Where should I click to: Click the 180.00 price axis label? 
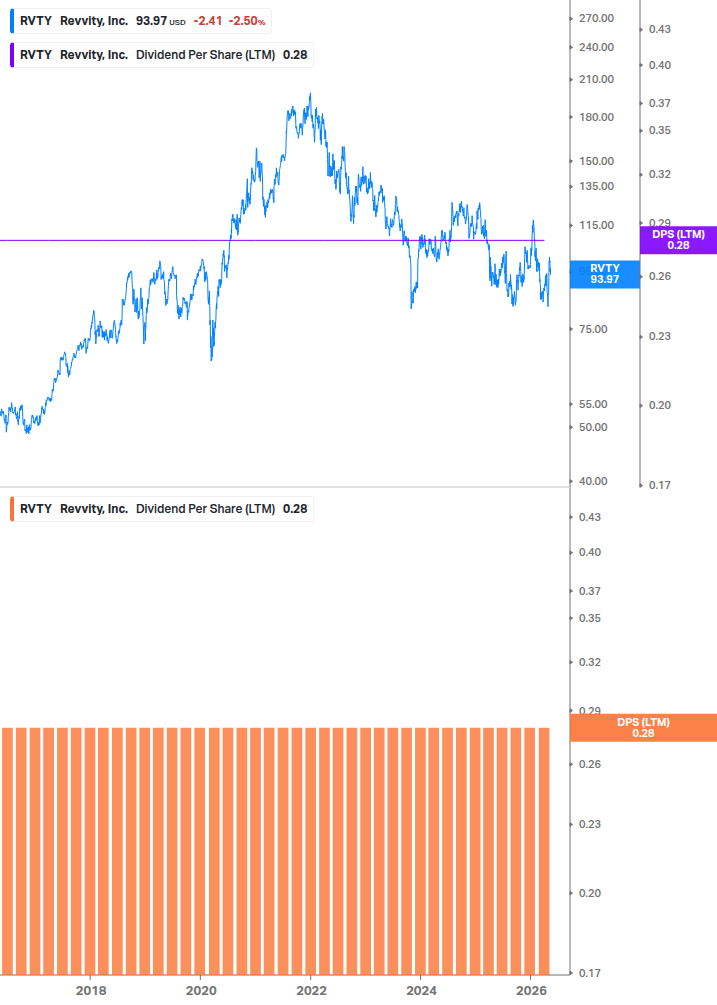pyautogui.click(x=597, y=117)
